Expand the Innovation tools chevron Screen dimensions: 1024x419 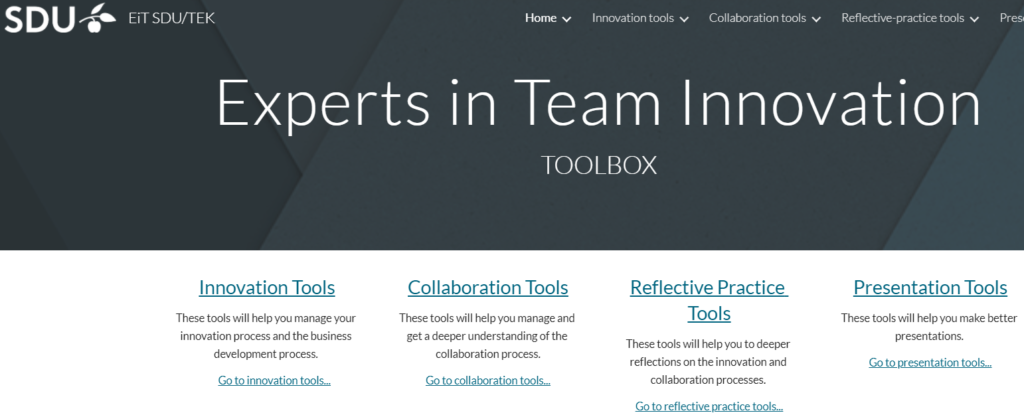point(684,19)
